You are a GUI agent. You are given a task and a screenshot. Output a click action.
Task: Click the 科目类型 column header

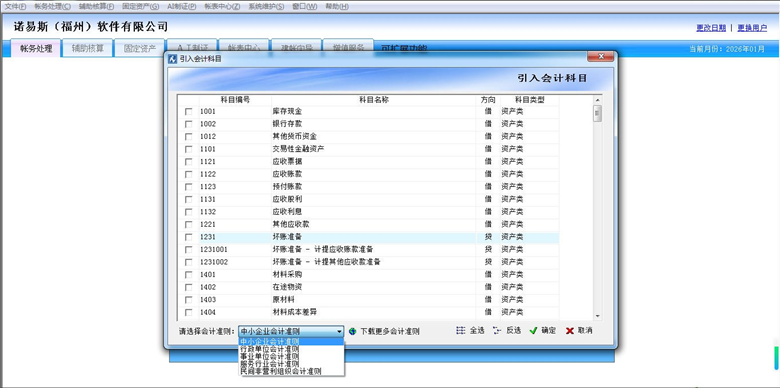530,100
